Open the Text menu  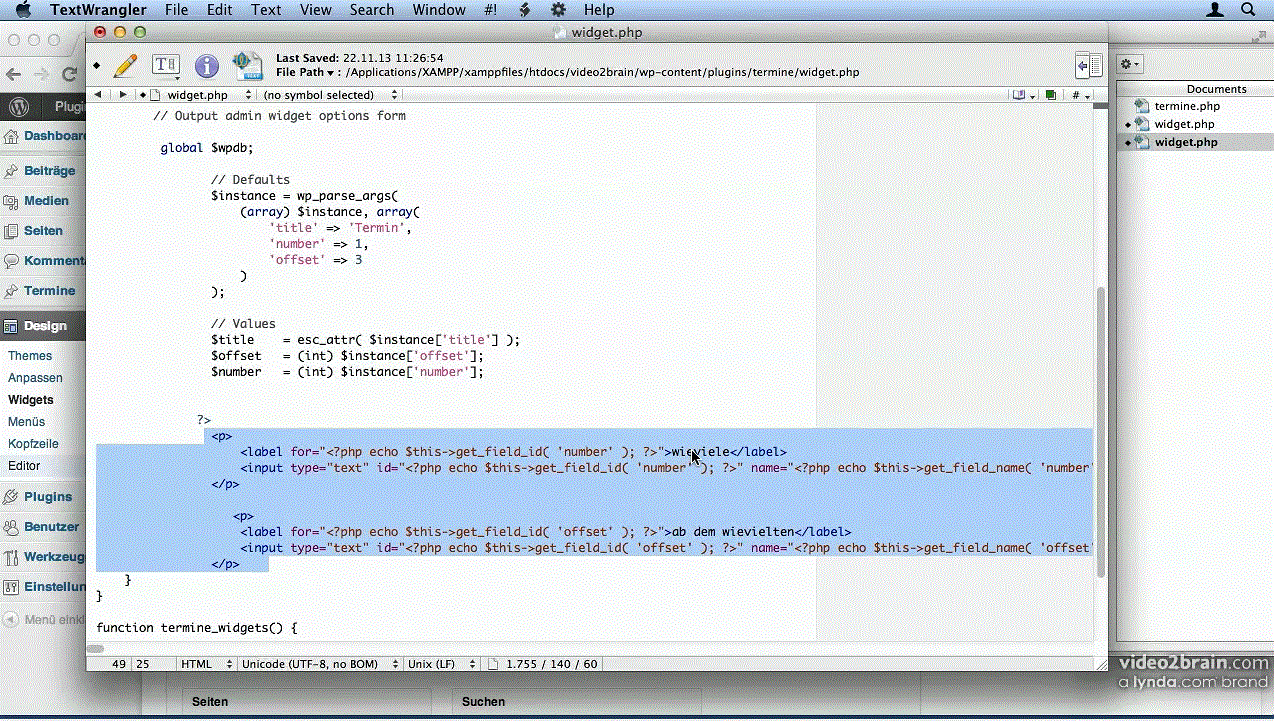pos(266,10)
